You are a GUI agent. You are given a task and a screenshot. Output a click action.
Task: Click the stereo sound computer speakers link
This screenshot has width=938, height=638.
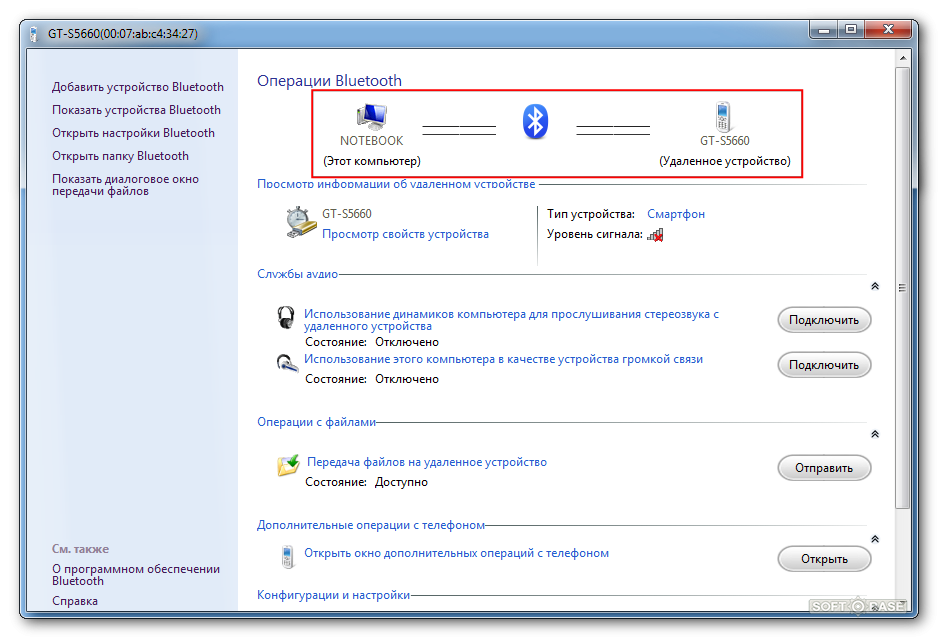click(511, 320)
